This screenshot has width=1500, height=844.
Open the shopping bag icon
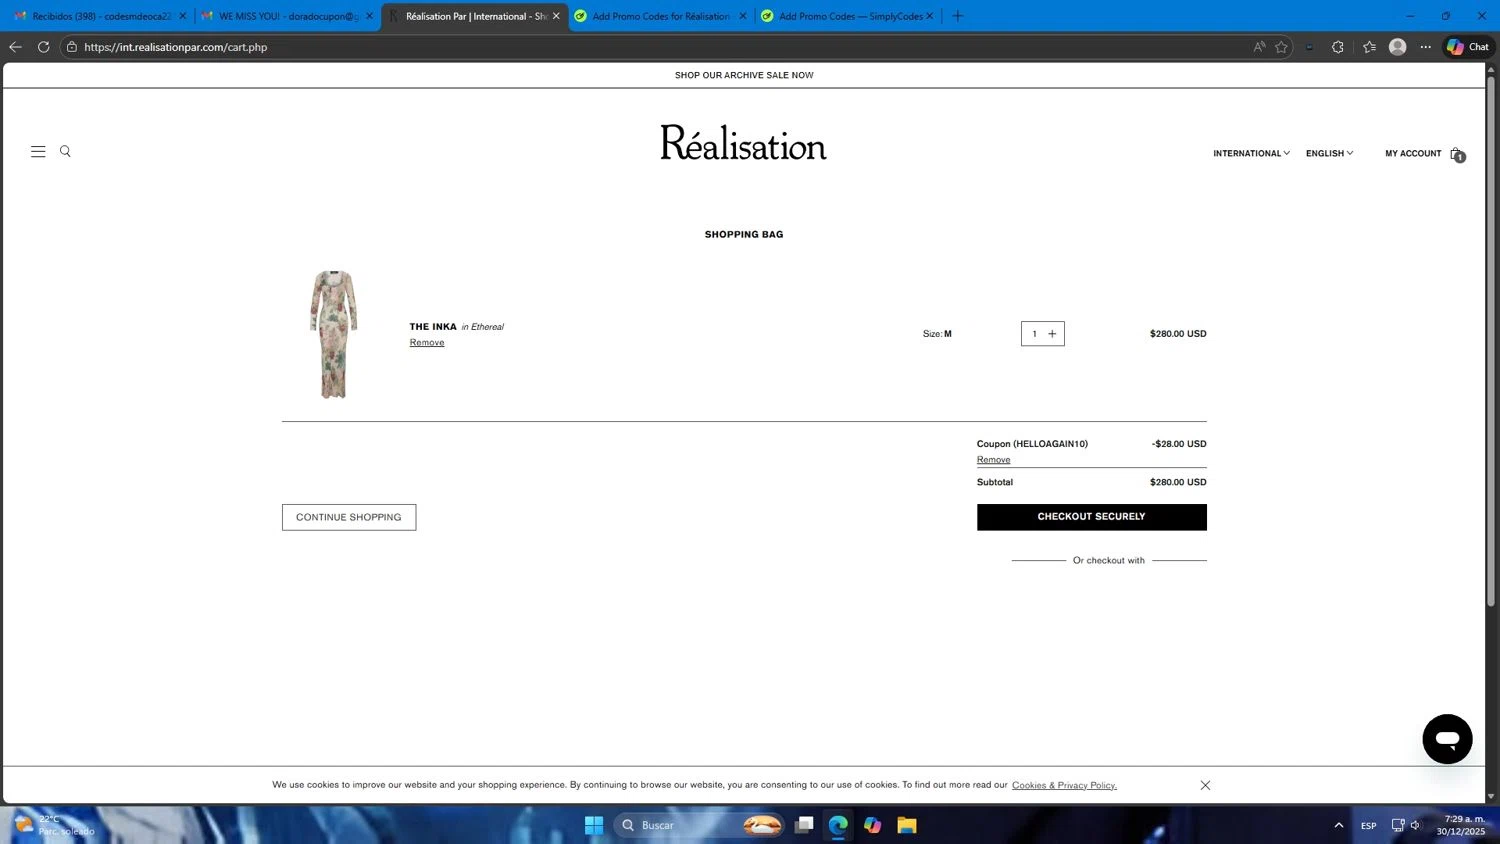coord(1457,154)
